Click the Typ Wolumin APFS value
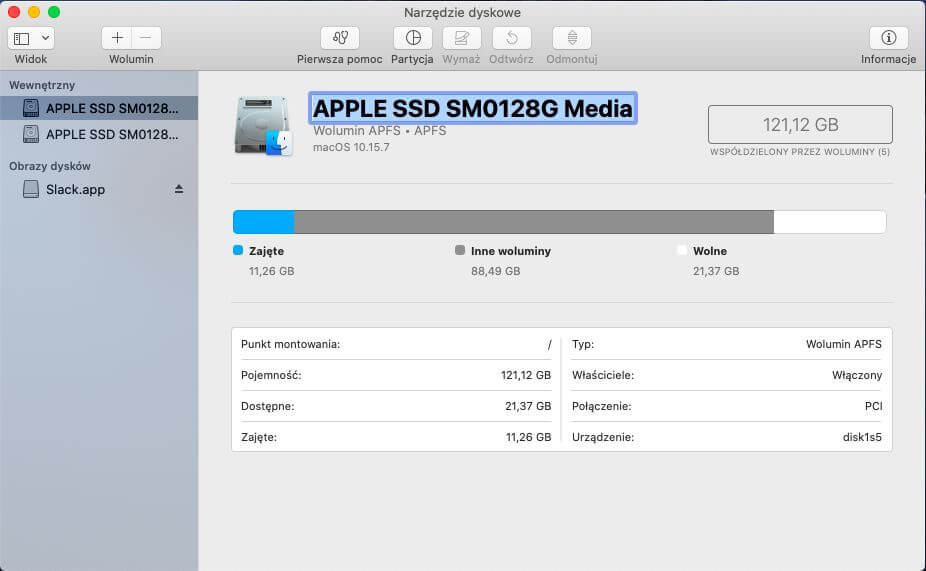 click(x=844, y=344)
